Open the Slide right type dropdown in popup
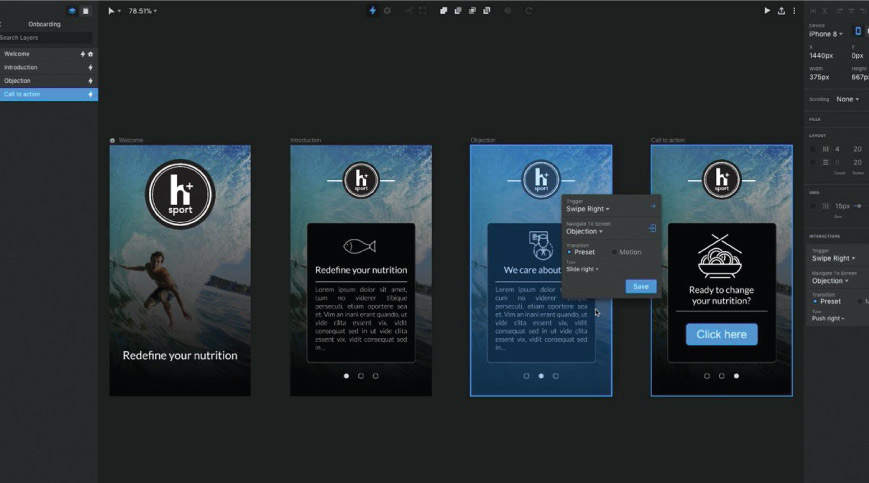The width and height of the screenshot is (869, 483). click(x=582, y=269)
